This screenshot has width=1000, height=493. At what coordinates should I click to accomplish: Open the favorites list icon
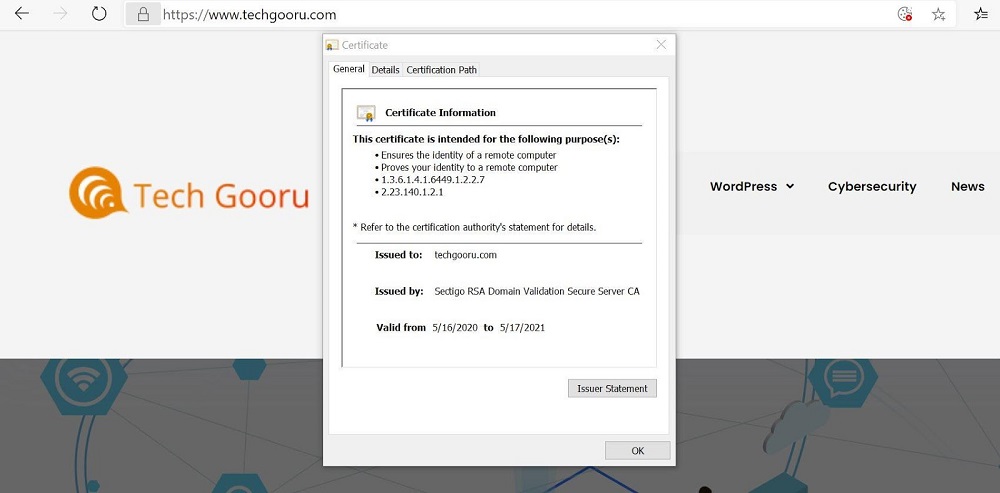[x=981, y=14]
